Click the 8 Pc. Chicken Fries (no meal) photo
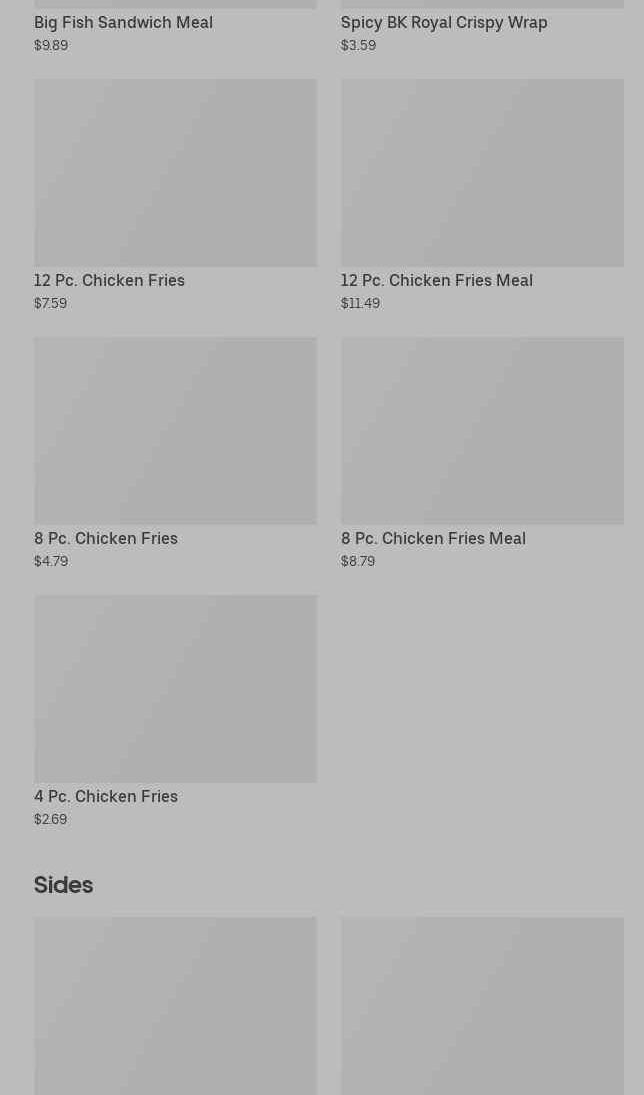 click(x=175, y=431)
